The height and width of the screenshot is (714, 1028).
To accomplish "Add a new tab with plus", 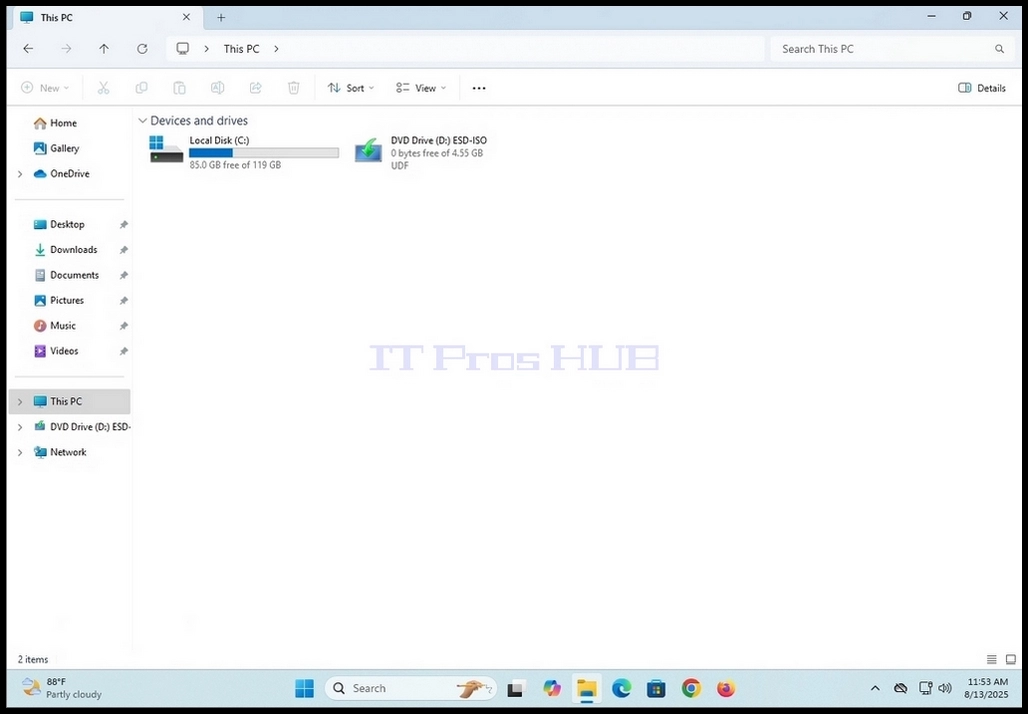I will coord(221,18).
